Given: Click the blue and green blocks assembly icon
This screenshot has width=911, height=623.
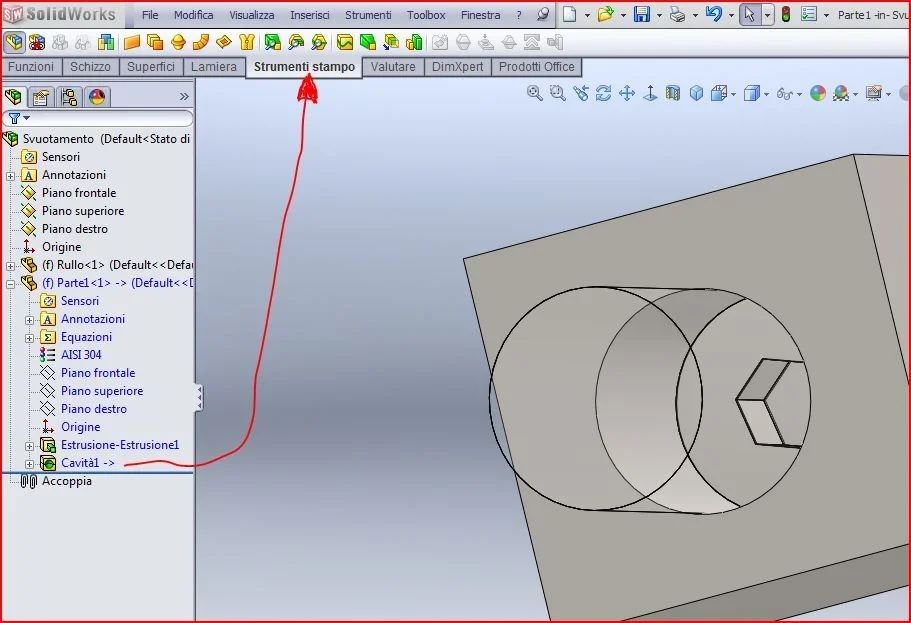Looking at the screenshot, I should coord(106,42).
